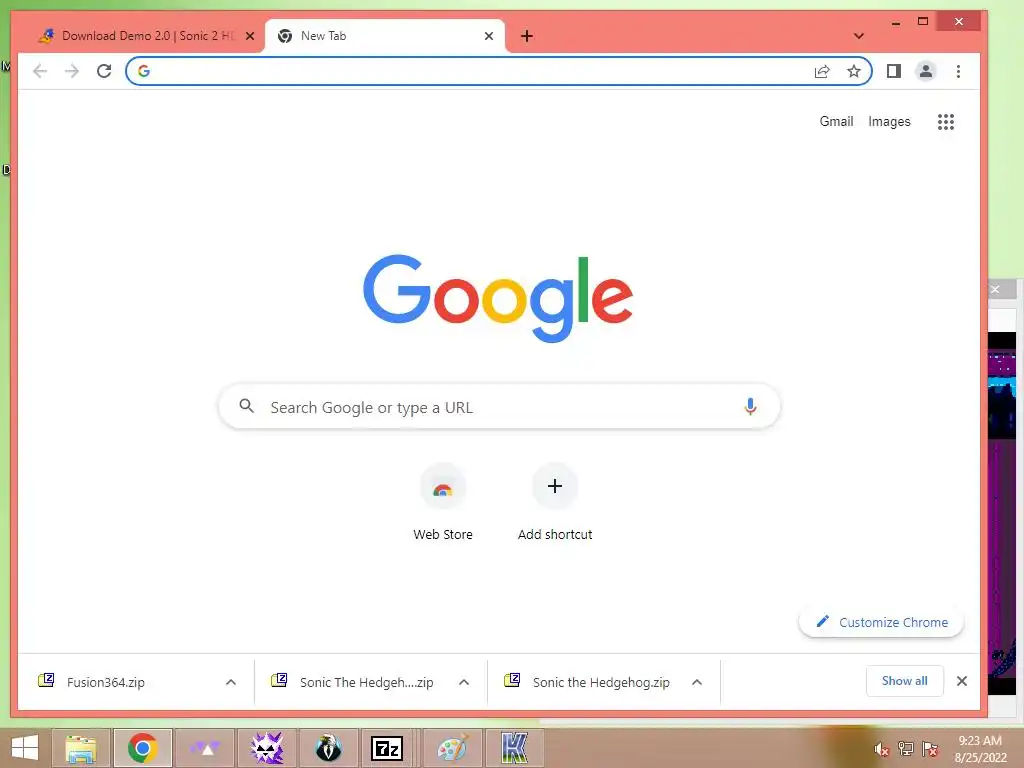Click Customize Chrome button
This screenshot has height=768, width=1024.
coord(881,622)
